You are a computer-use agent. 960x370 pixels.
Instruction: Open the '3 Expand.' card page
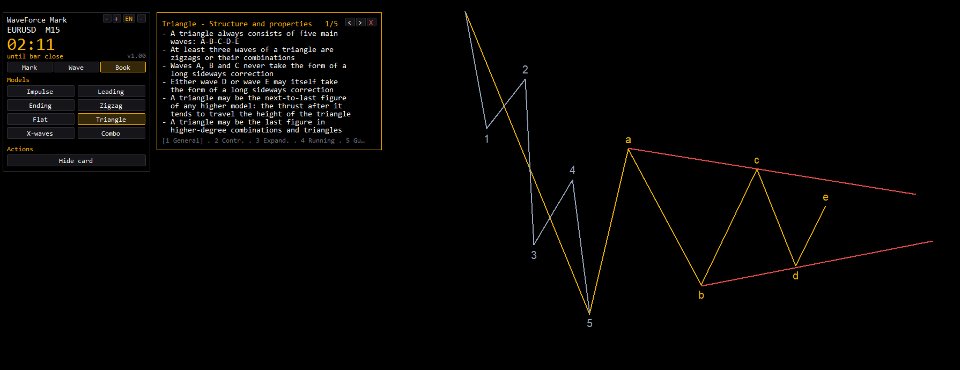click(x=271, y=141)
